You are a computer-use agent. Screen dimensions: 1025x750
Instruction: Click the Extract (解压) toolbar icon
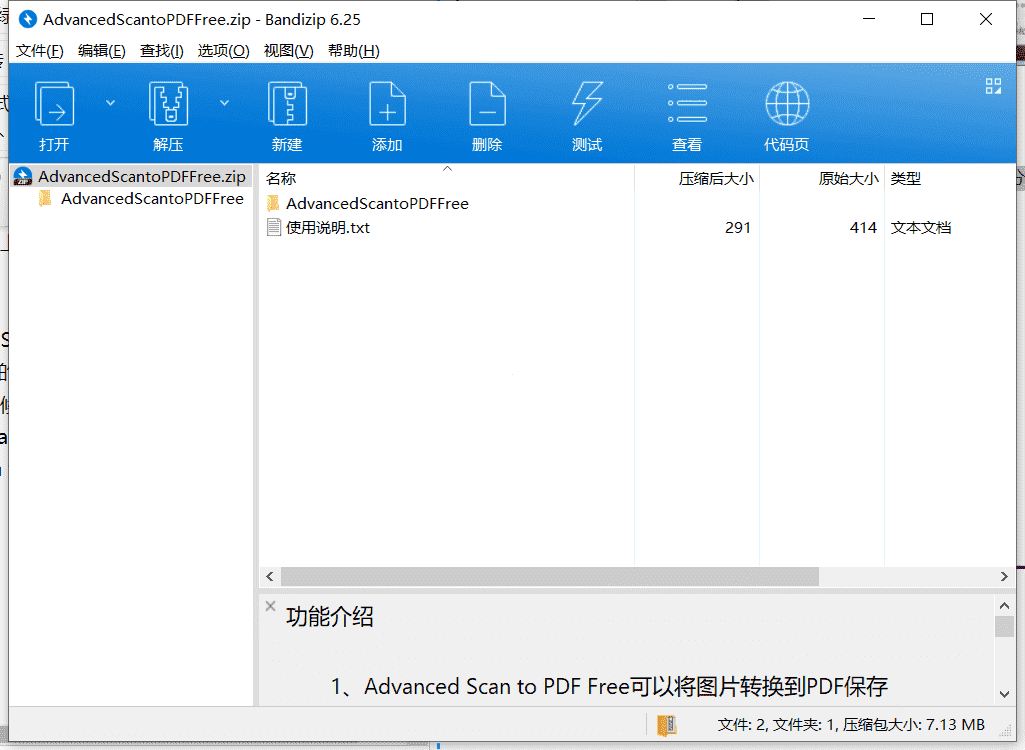tap(169, 104)
